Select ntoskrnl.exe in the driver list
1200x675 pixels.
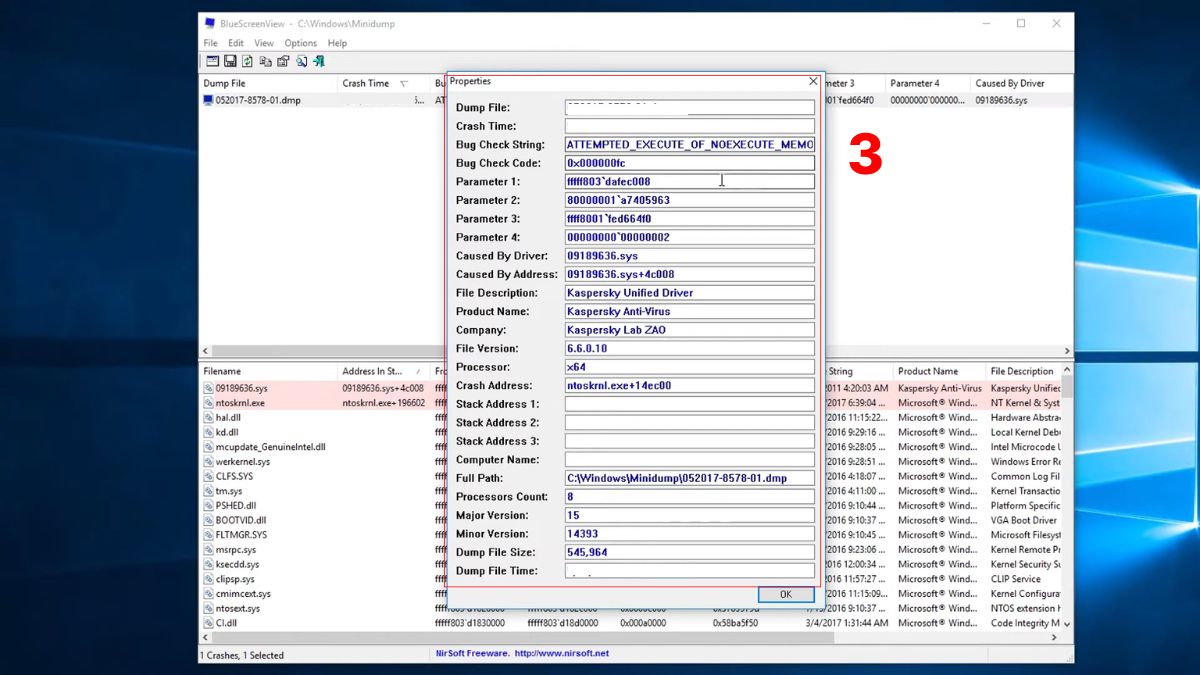(240, 403)
